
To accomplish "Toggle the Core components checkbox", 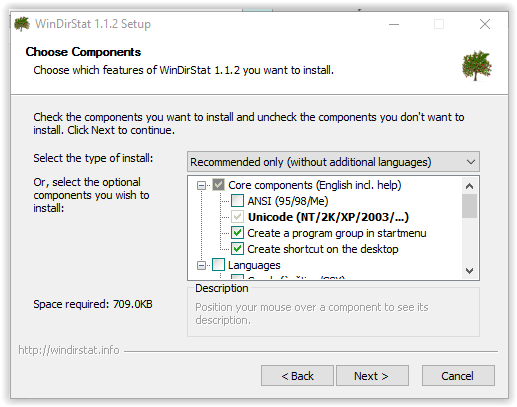I will (218, 185).
